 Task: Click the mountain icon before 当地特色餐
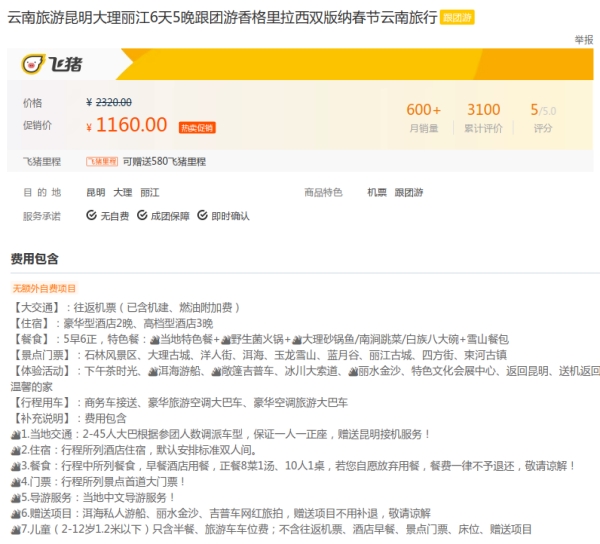point(141,339)
